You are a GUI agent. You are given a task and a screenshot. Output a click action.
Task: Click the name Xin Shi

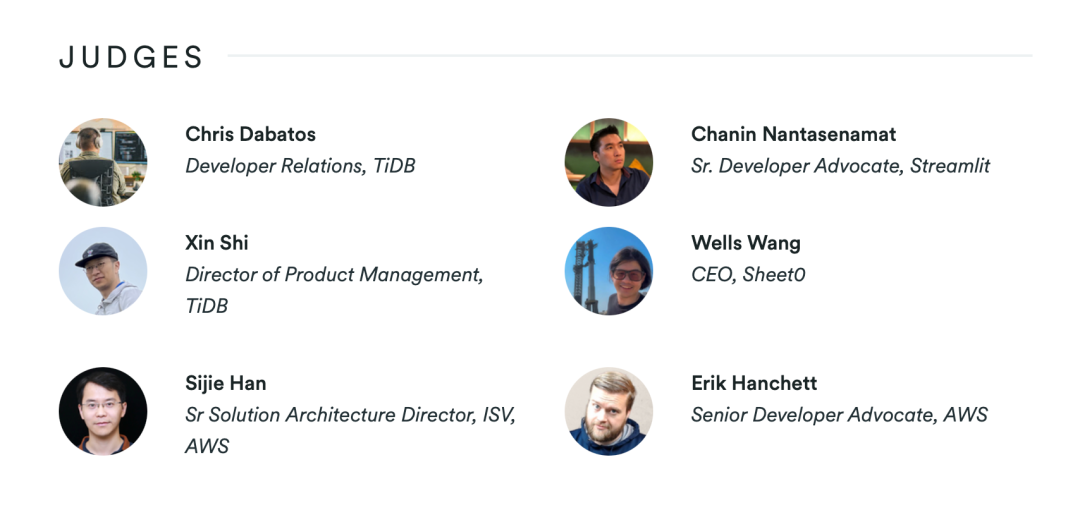coord(217,243)
